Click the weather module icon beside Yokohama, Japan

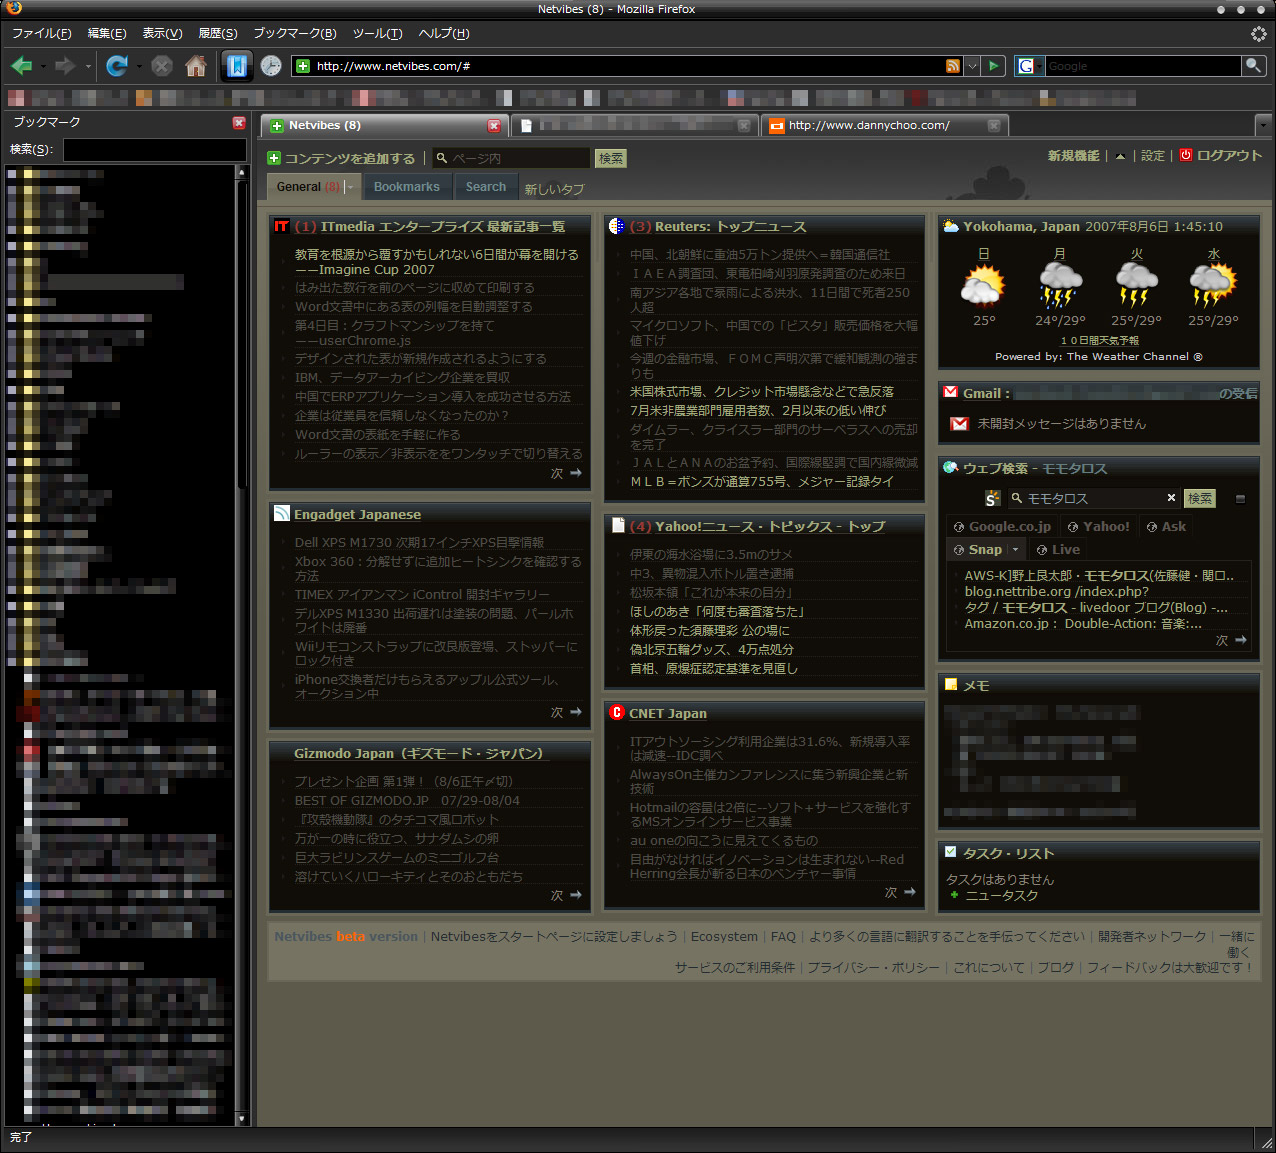pos(950,226)
